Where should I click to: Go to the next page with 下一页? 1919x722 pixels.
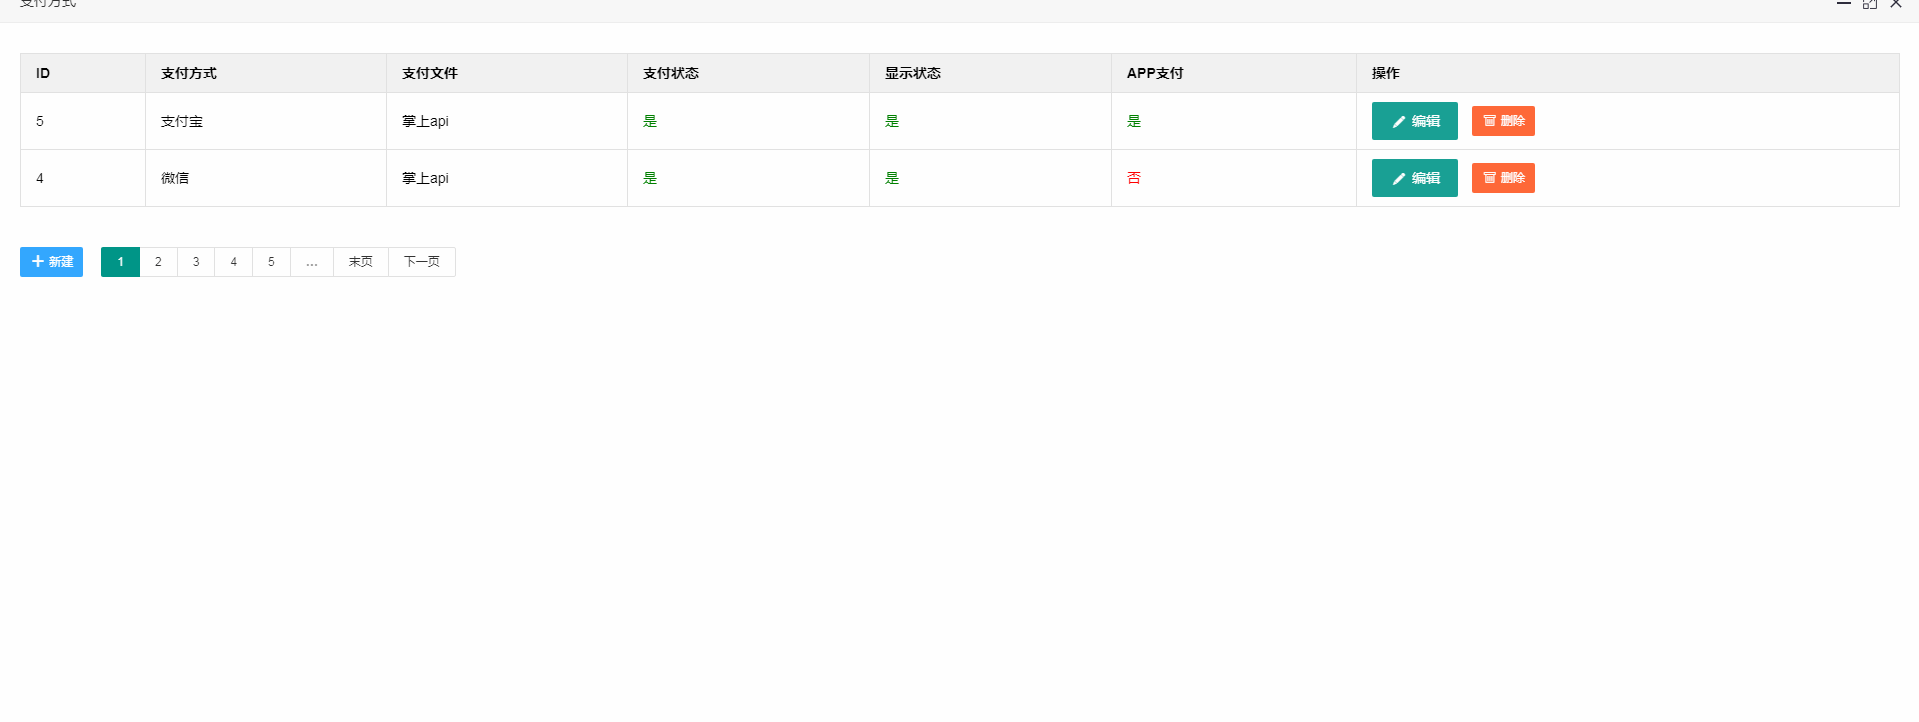pyautogui.click(x=421, y=262)
